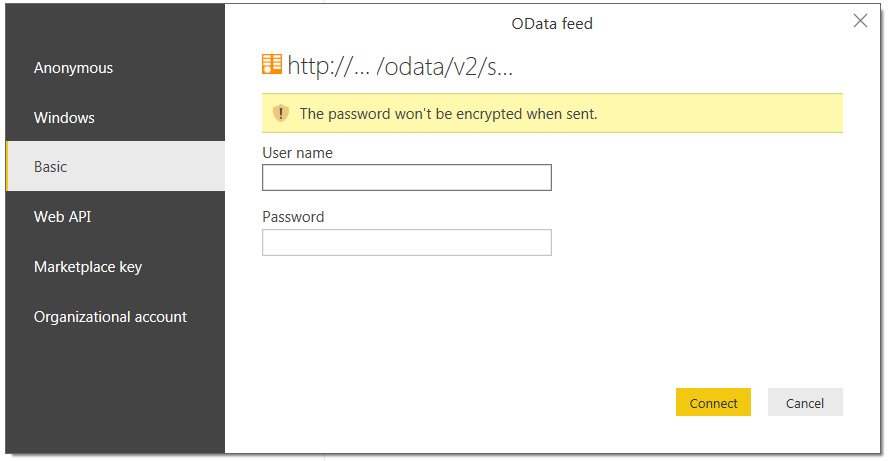
Task: Click inside the Password field
Action: [406, 243]
